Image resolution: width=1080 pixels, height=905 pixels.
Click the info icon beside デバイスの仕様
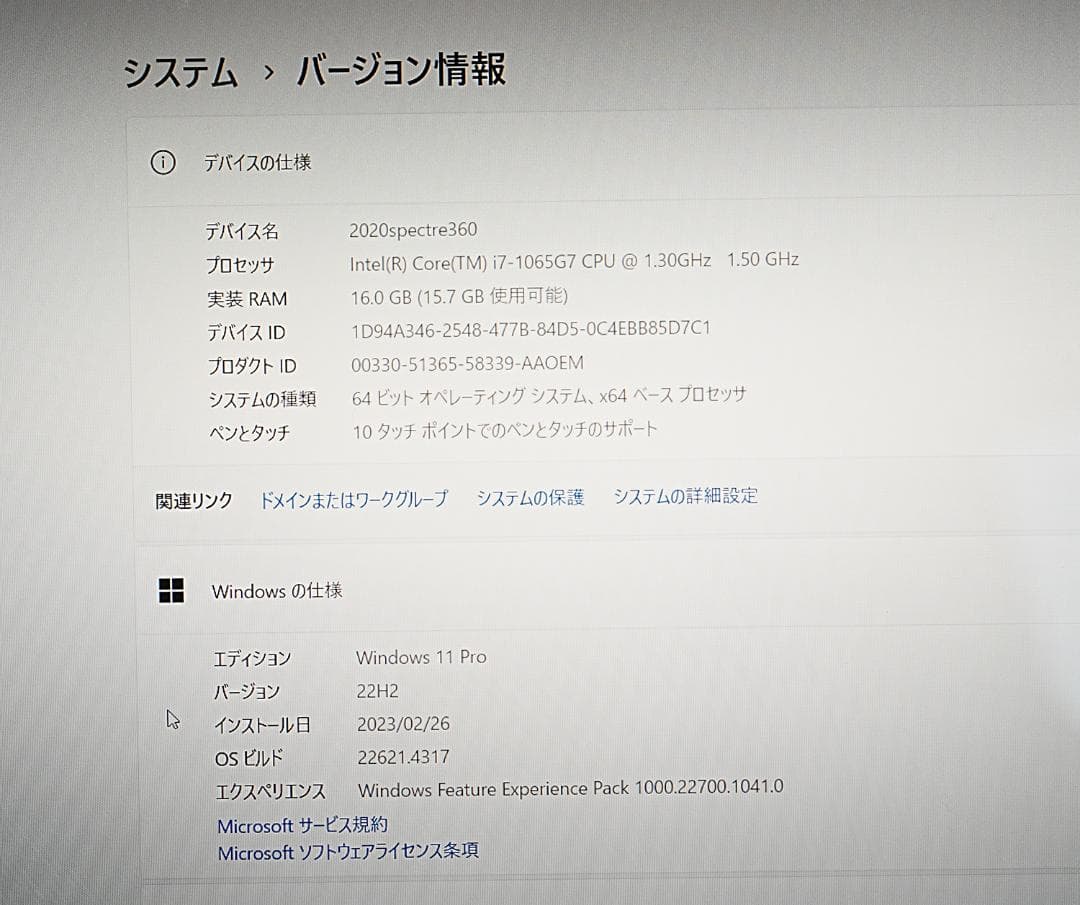coord(163,163)
